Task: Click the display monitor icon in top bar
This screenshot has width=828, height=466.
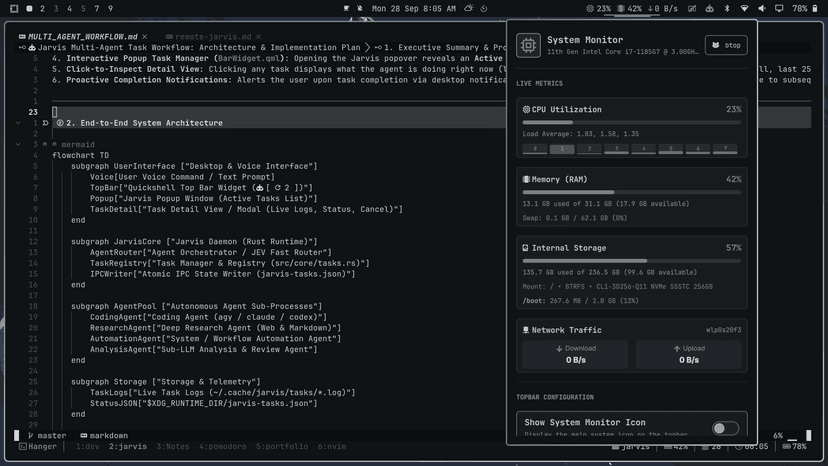Action: [x=779, y=8]
